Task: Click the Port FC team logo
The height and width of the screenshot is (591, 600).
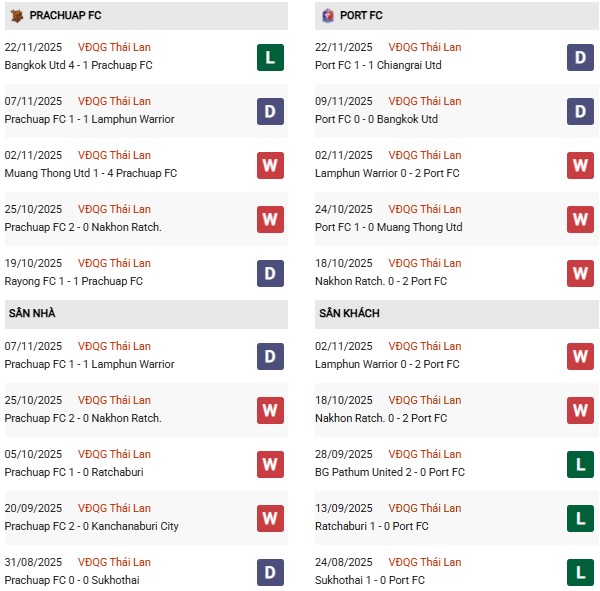Action: click(327, 16)
